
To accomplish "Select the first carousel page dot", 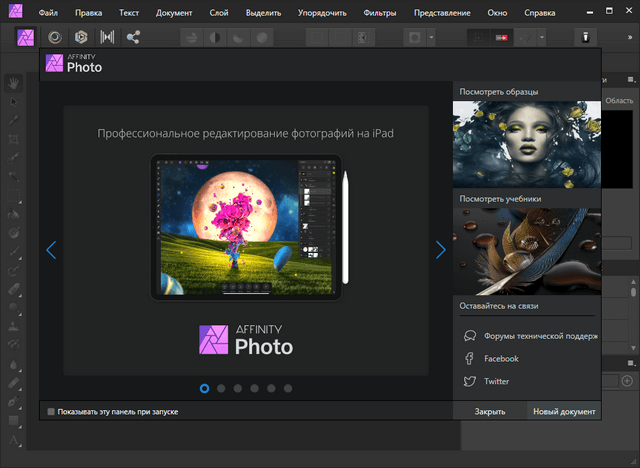I will [x=204, y=387].
